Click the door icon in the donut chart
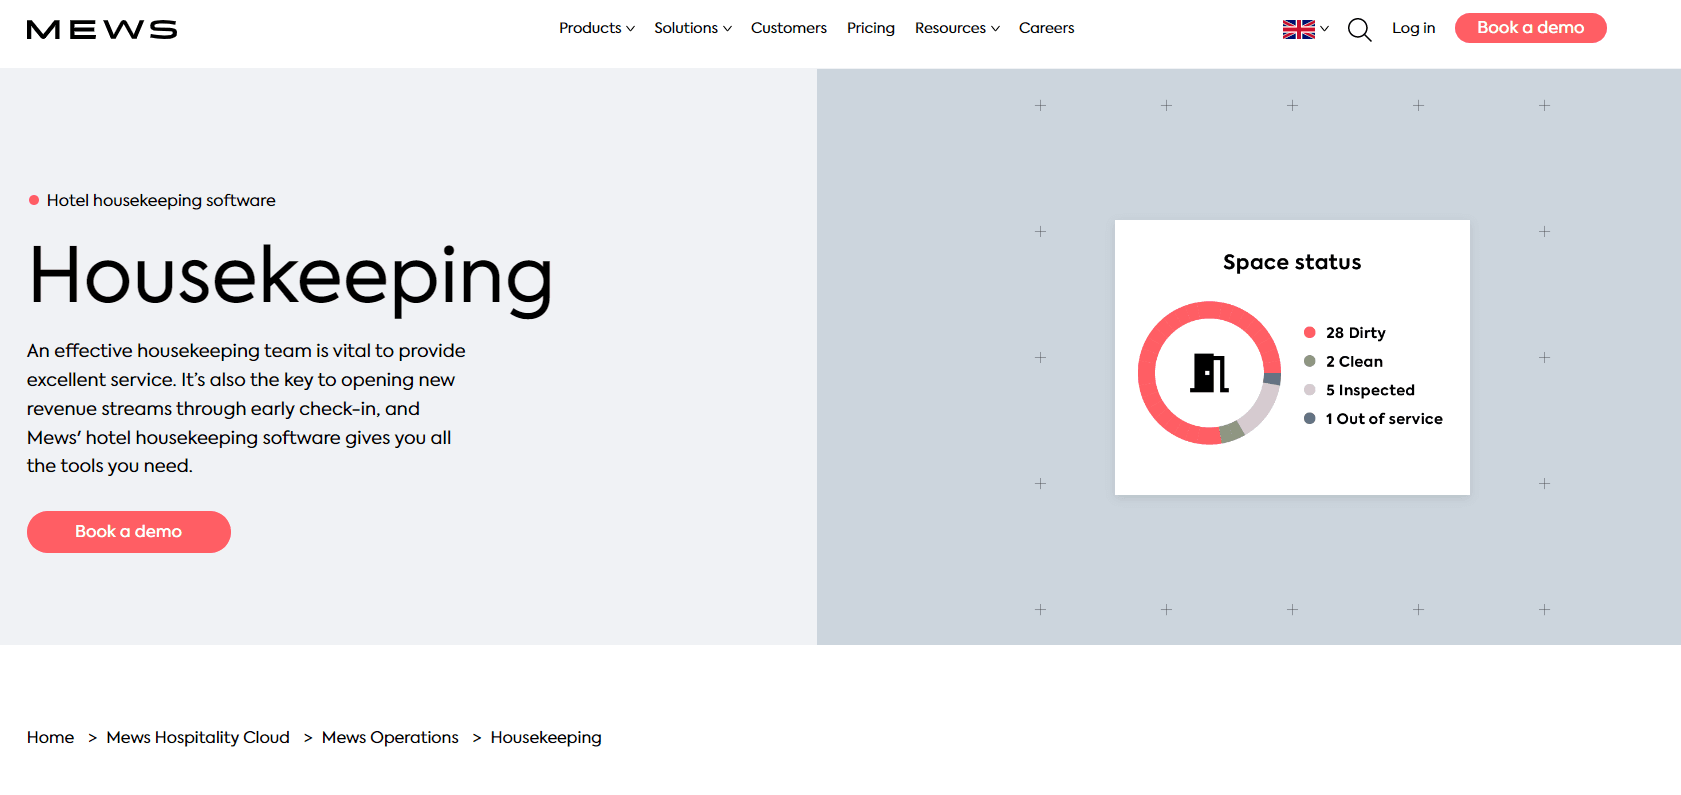 coord(1209,373)
